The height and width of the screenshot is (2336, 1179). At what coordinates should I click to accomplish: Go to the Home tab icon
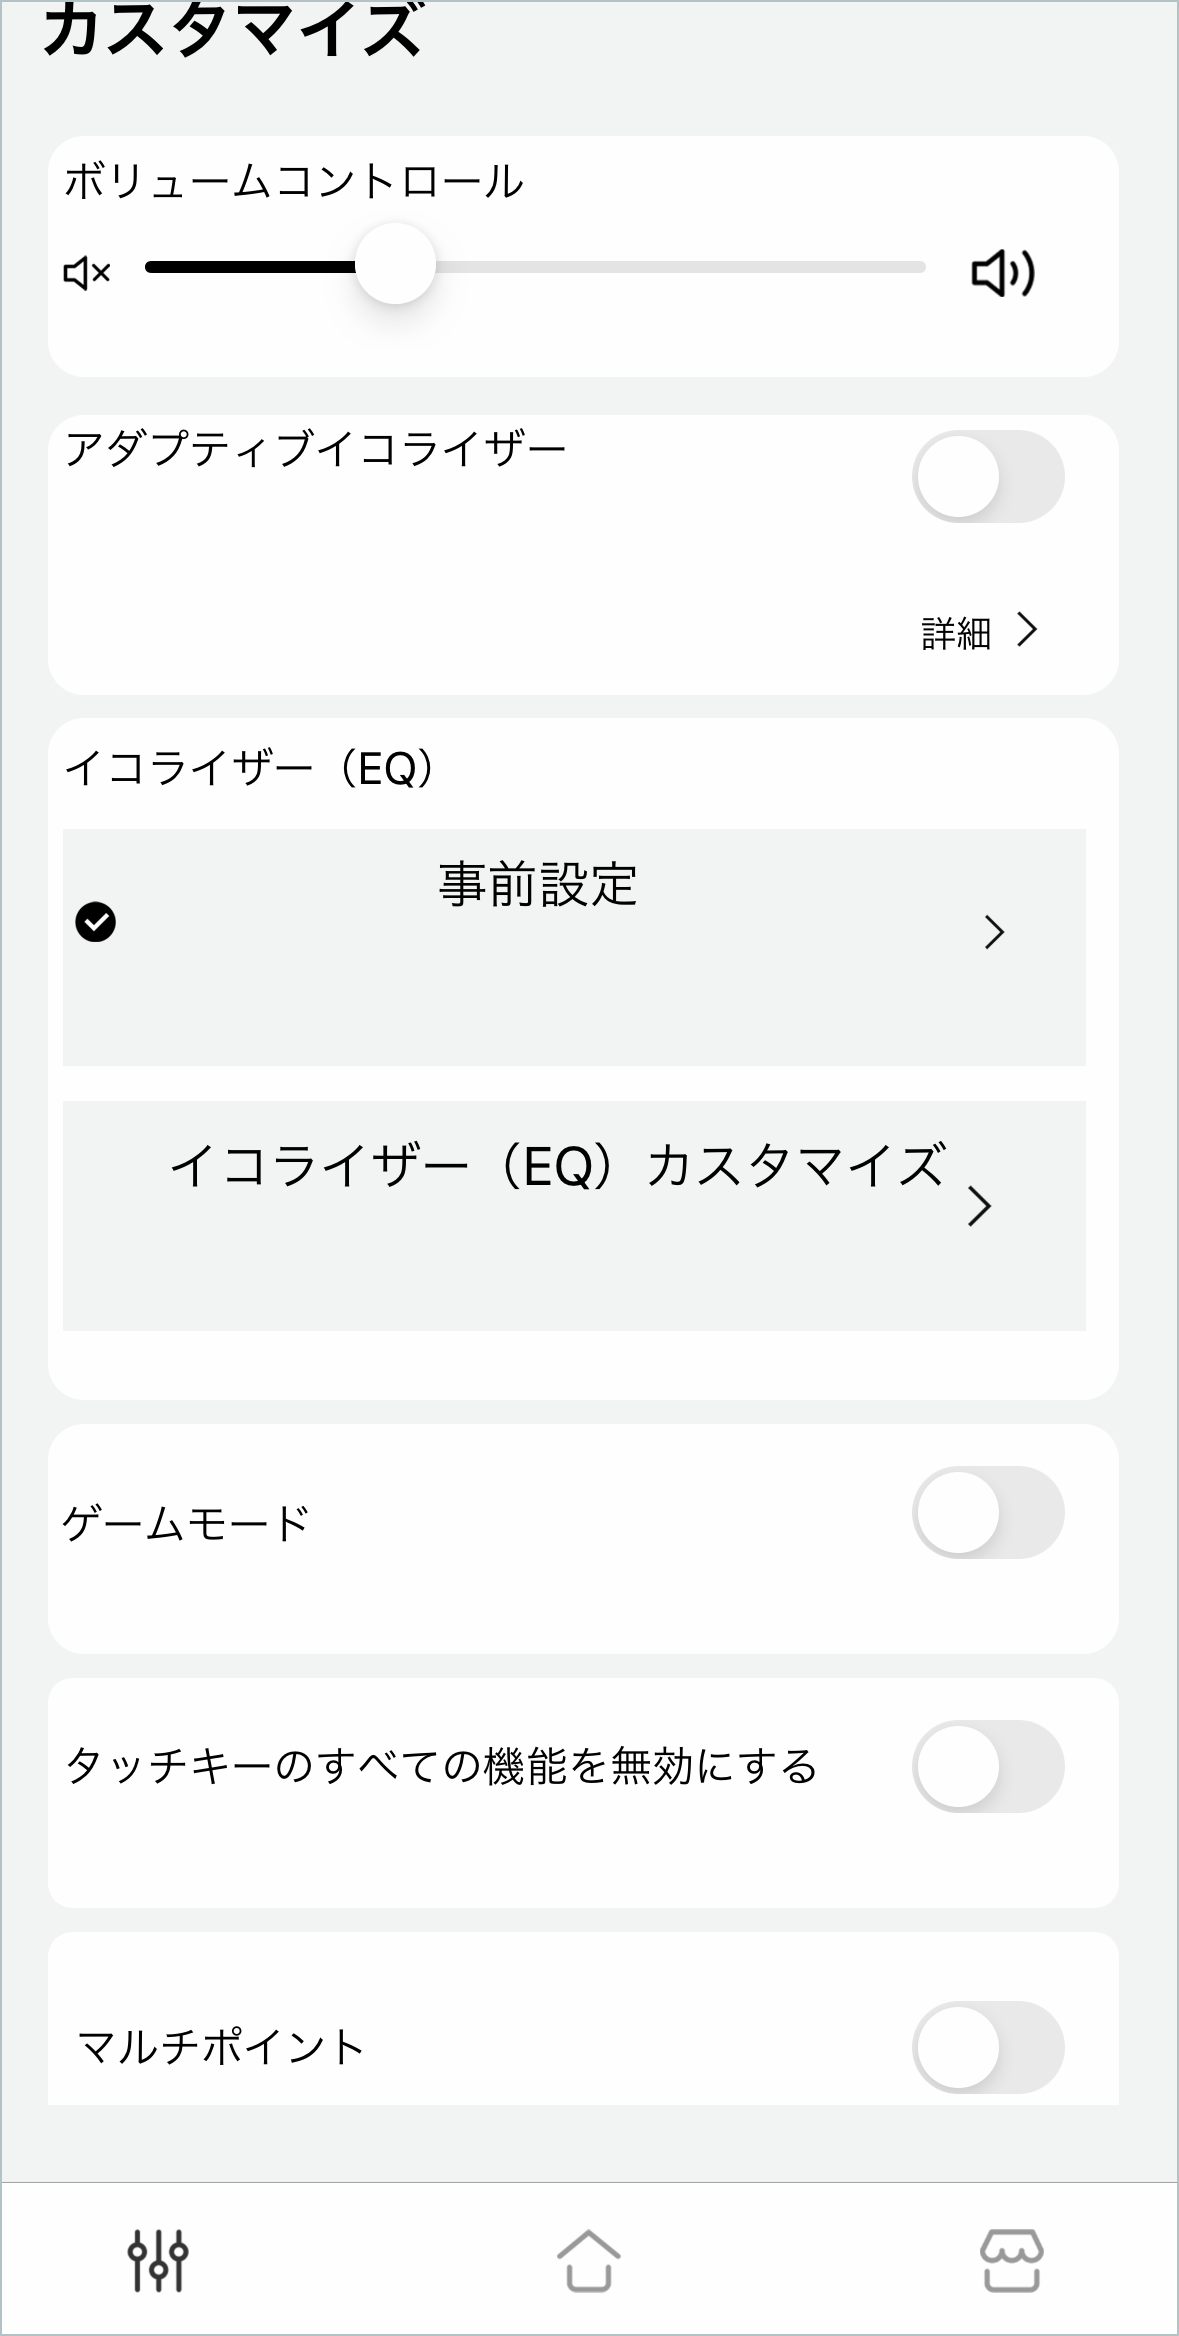[x=588, y=2260]
